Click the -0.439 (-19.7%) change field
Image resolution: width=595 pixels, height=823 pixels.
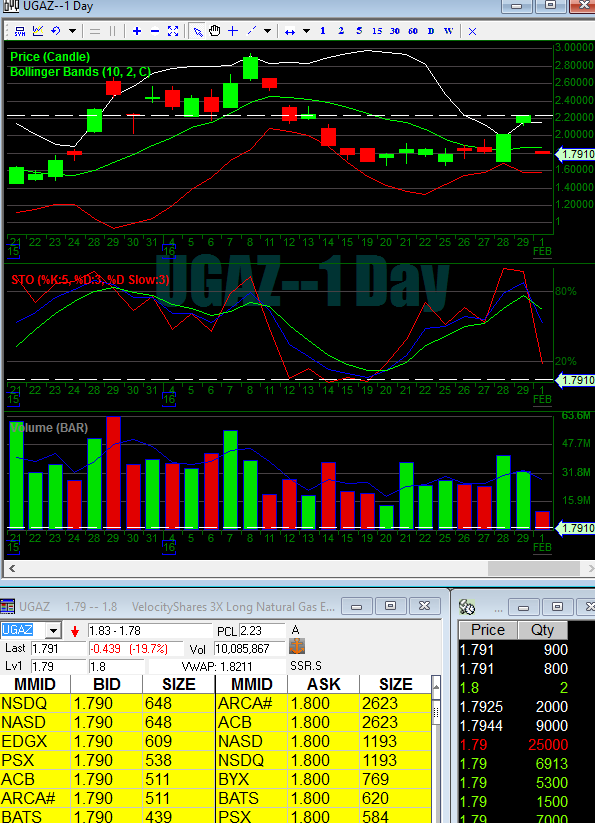click(x=136, y=649)
